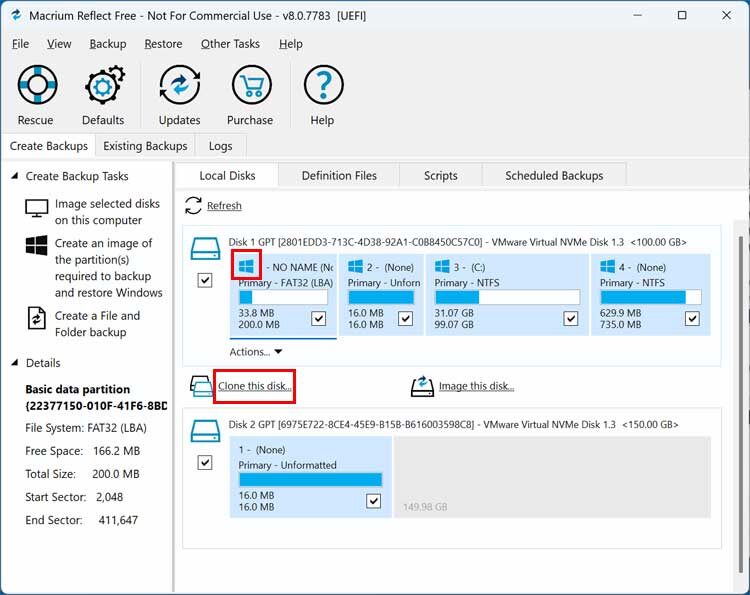
Task: Open the View menu
Action: point(59,44)
